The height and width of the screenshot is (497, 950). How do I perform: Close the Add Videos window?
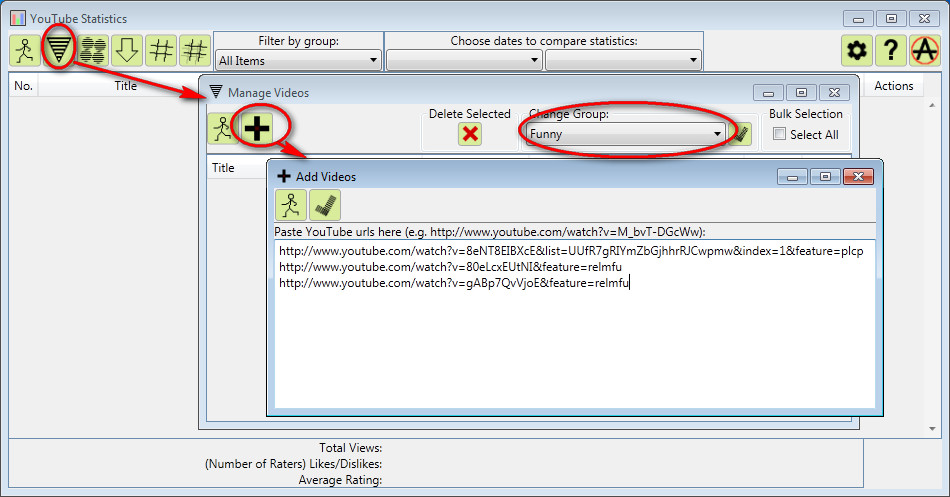point(858,176)
